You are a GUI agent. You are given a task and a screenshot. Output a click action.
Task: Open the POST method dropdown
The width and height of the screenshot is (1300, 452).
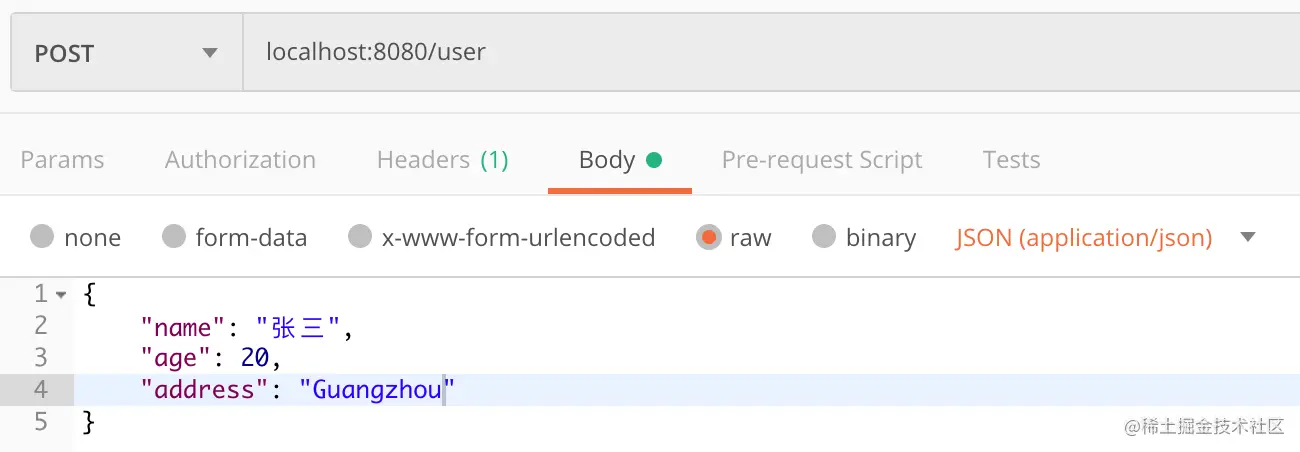coord(126,53)
